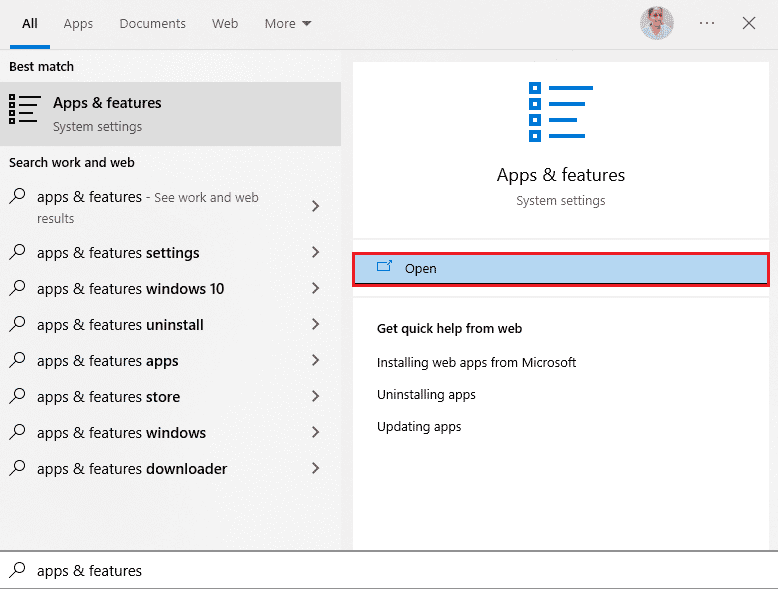Switch to the Web tab
The height and width of the screenshot is (589, 778).
click(x=225, y=23)
